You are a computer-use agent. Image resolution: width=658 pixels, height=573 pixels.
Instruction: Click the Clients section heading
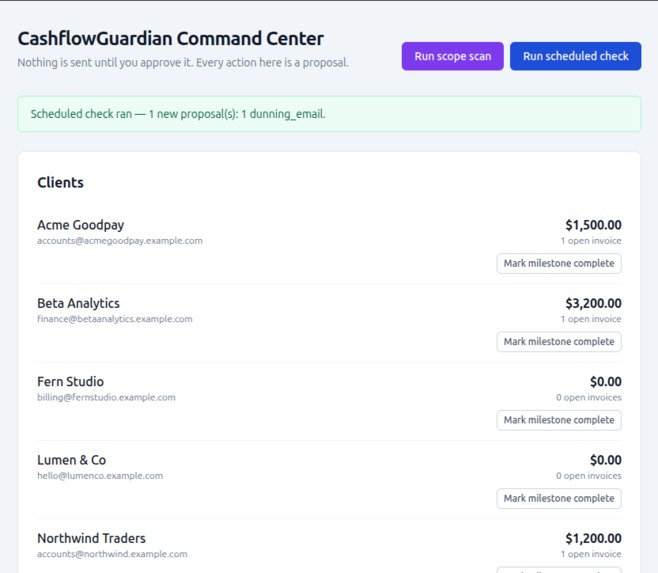click(x=60, y=183)
